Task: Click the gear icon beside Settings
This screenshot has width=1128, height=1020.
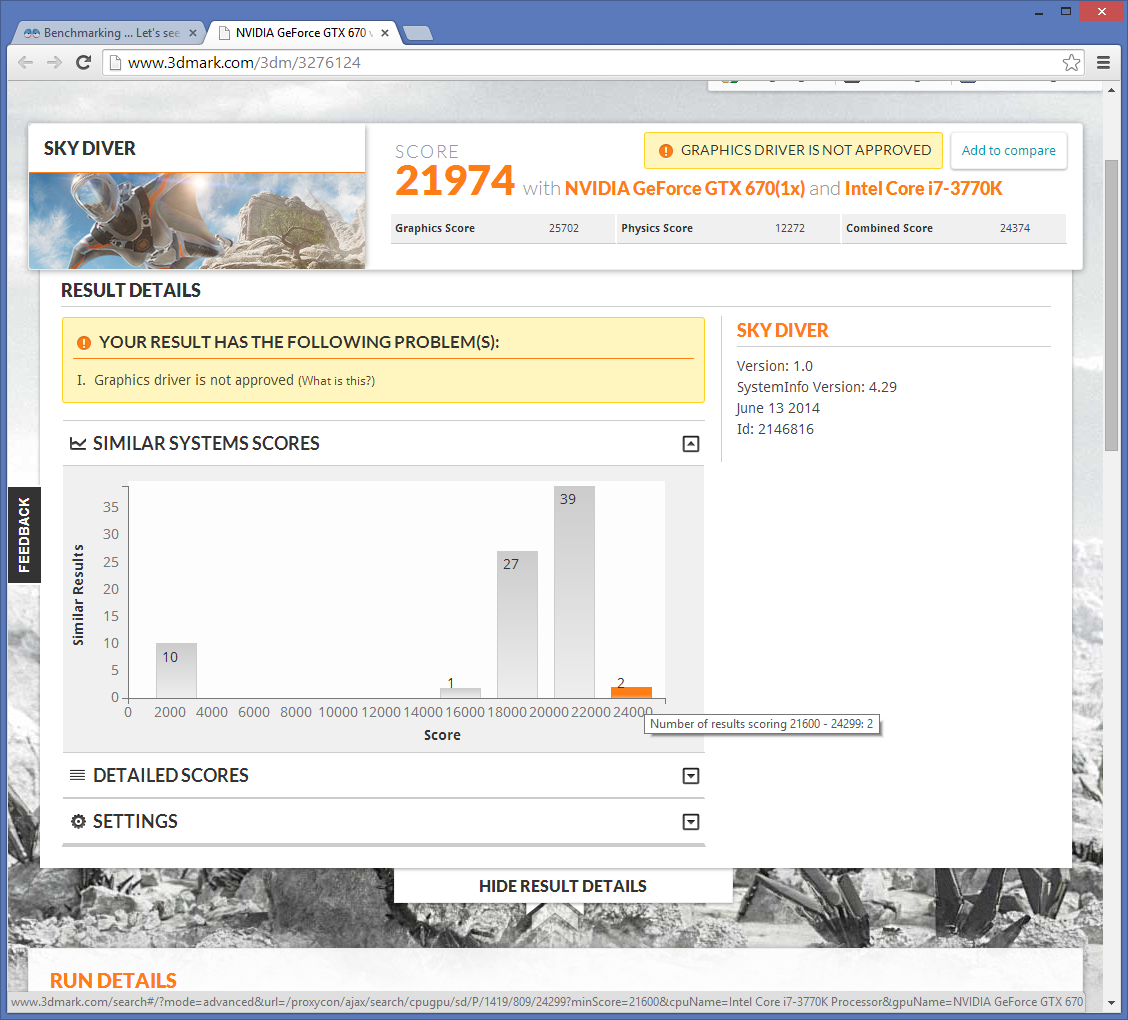Action: (78, 821)
